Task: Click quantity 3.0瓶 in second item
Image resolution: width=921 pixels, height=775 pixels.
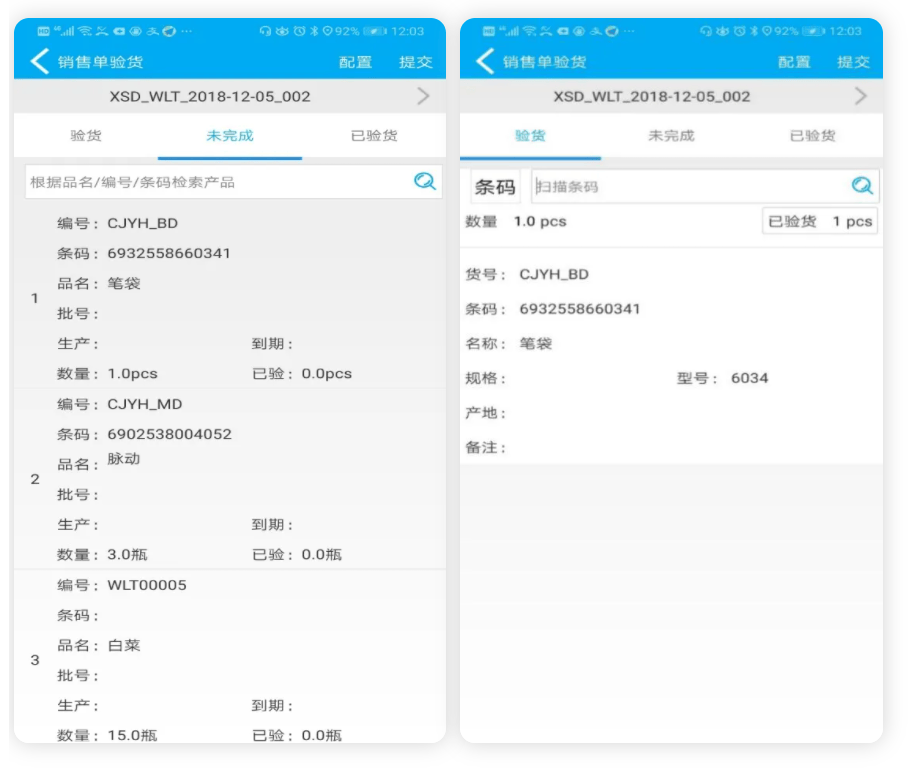Action: click(127, 555)
